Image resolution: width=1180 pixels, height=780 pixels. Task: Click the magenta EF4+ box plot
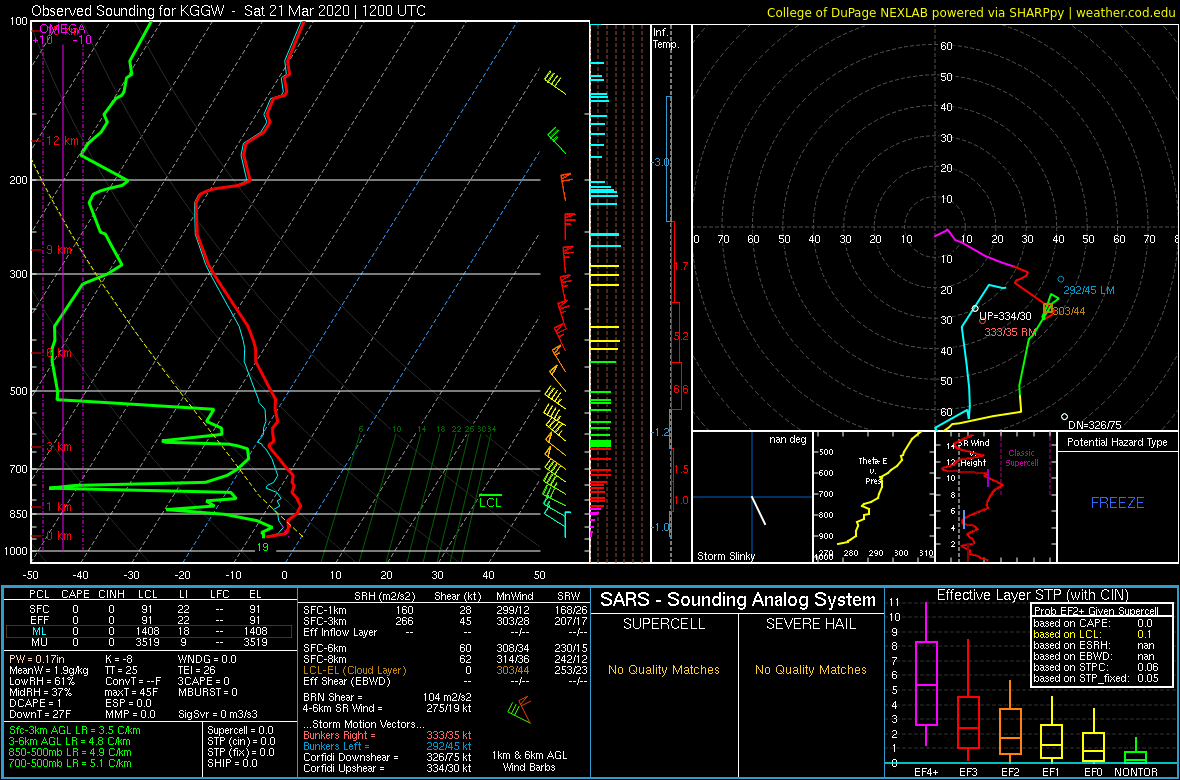(x=926, y=674)
